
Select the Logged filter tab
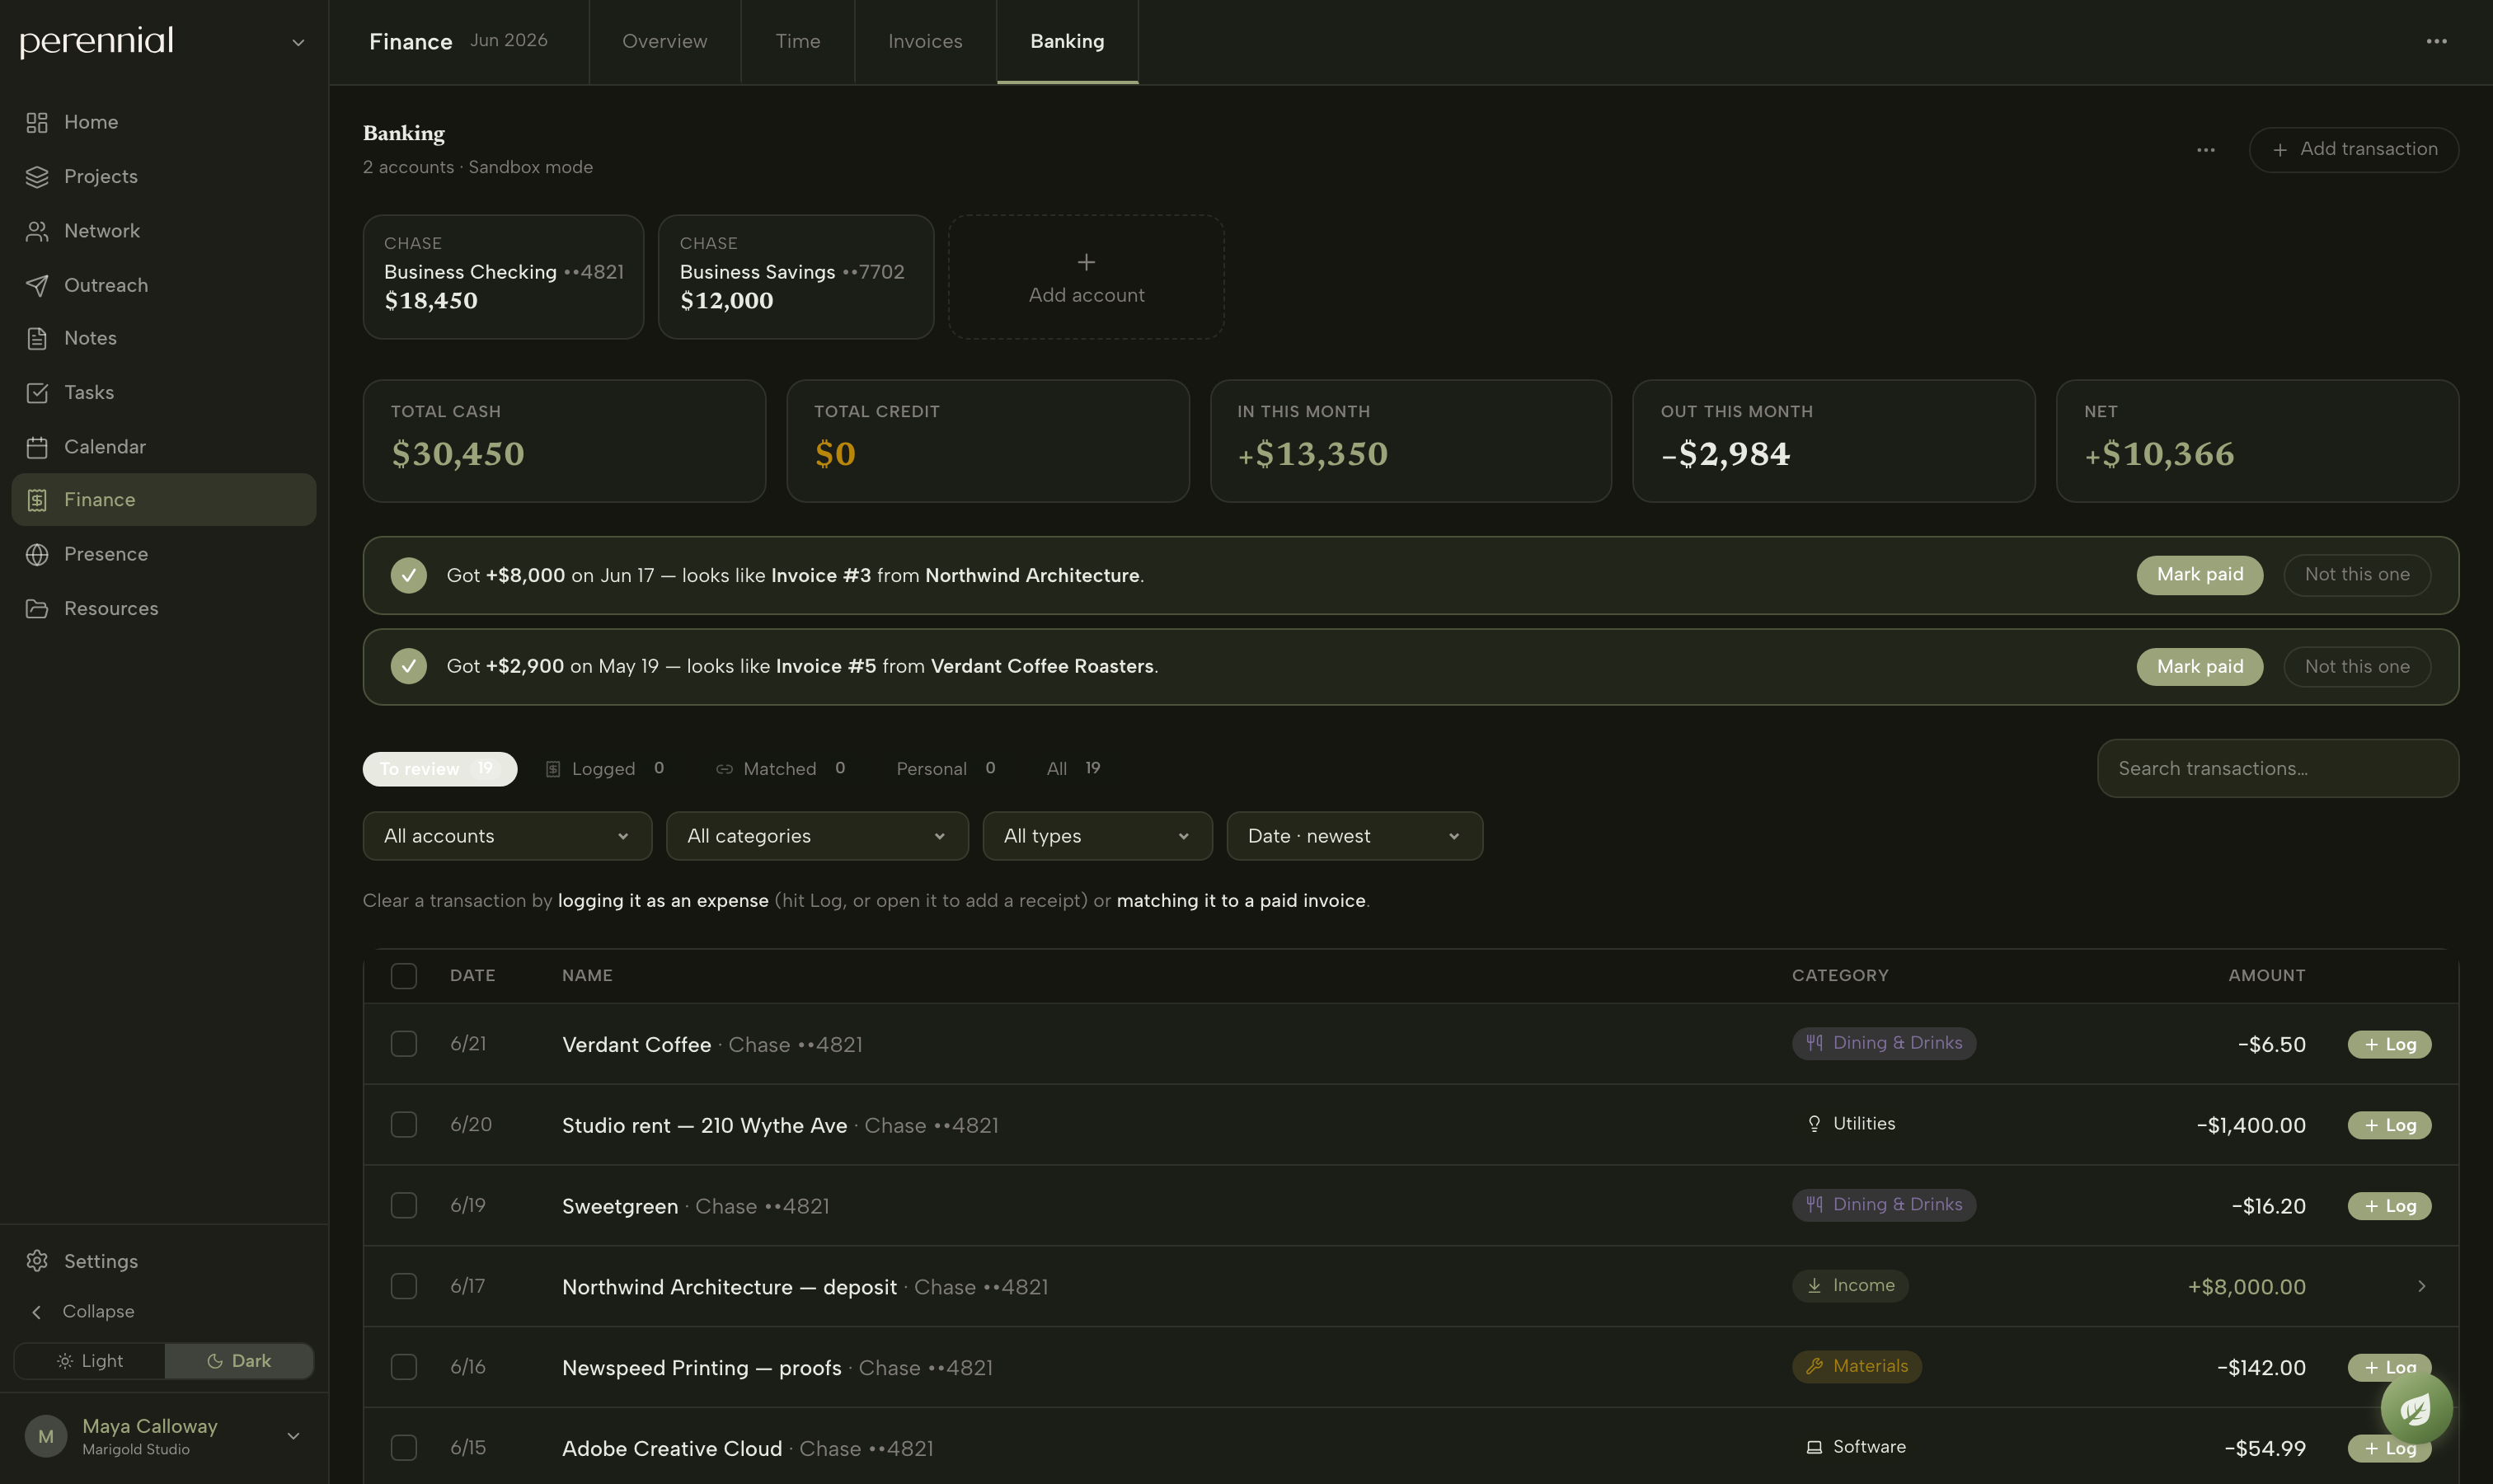(604, 769)
